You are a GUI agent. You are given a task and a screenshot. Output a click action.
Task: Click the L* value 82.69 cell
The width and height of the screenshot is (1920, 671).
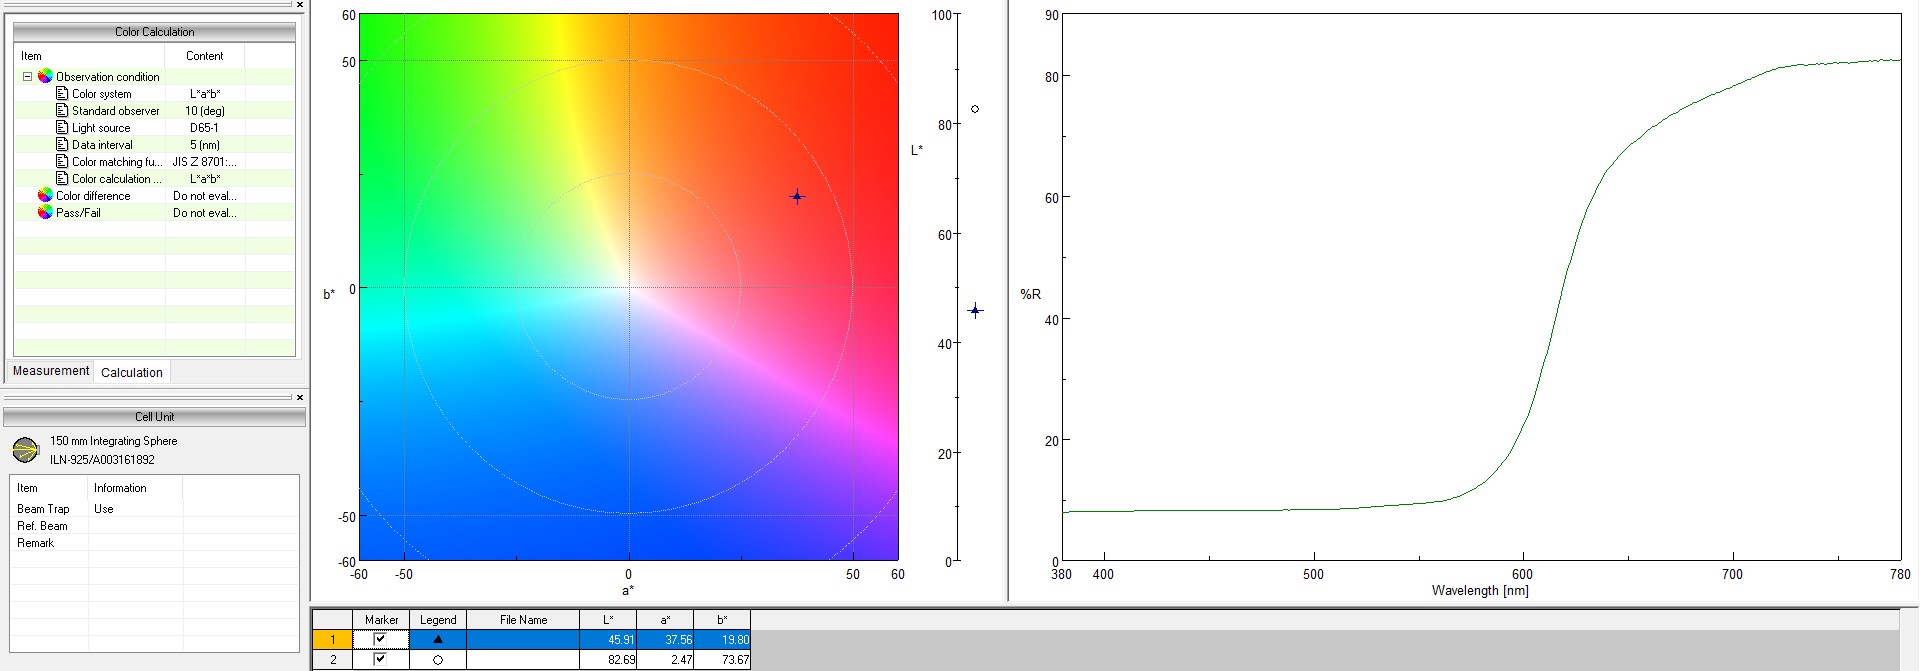(608, 659)
